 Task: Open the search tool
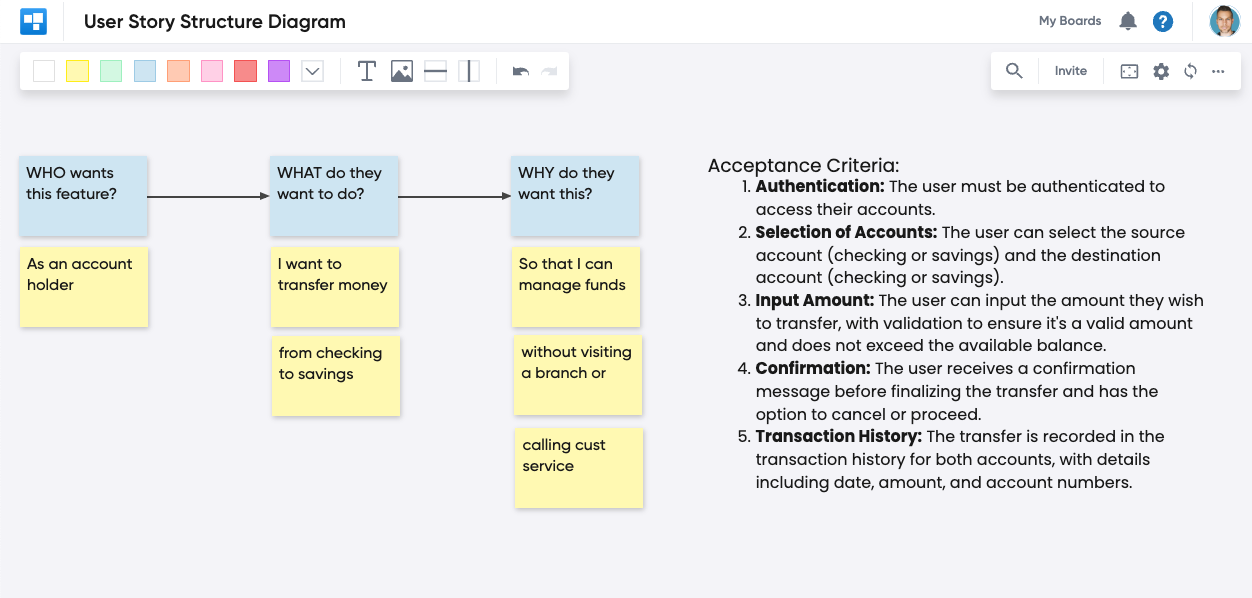(x=1014, y=71)
